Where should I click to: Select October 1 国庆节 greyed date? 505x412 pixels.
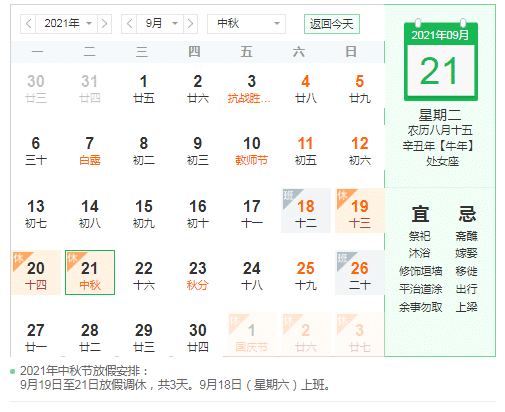point(252,334)
